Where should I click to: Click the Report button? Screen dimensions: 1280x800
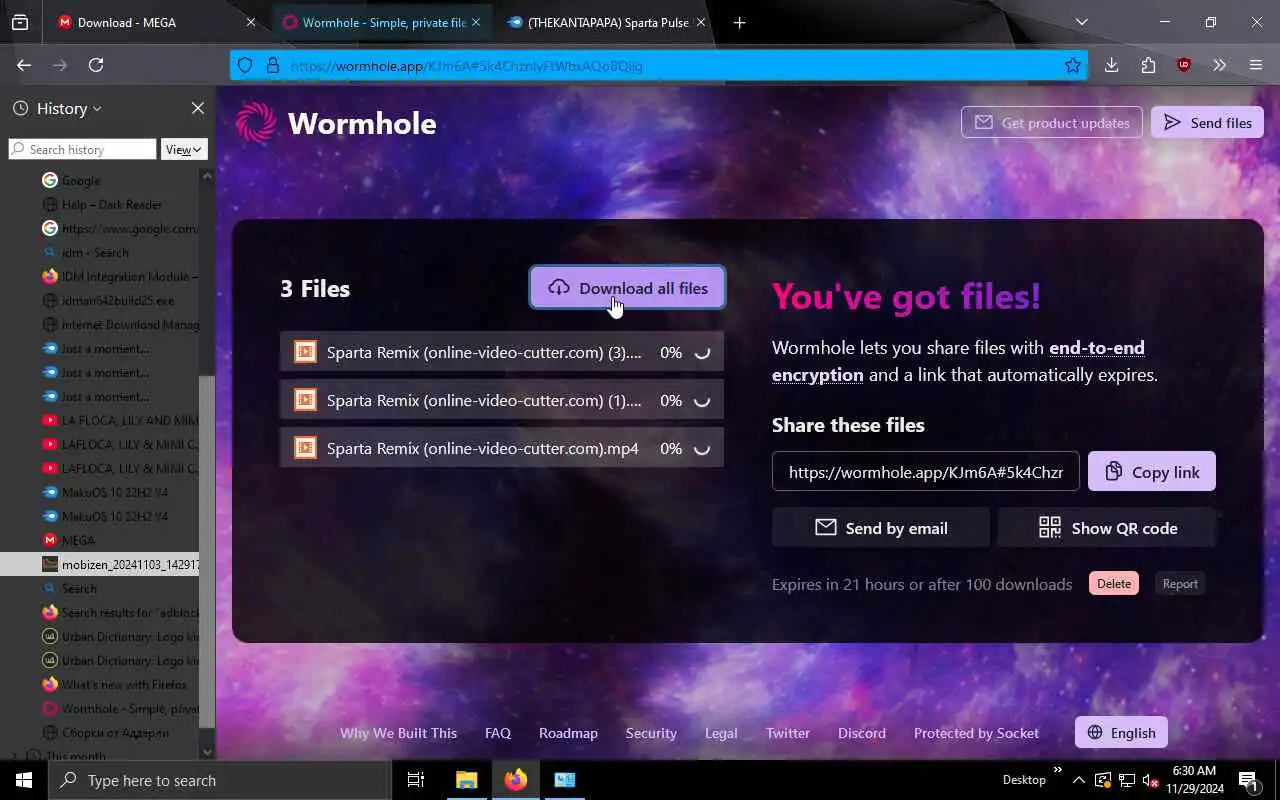pos(1180,584)
